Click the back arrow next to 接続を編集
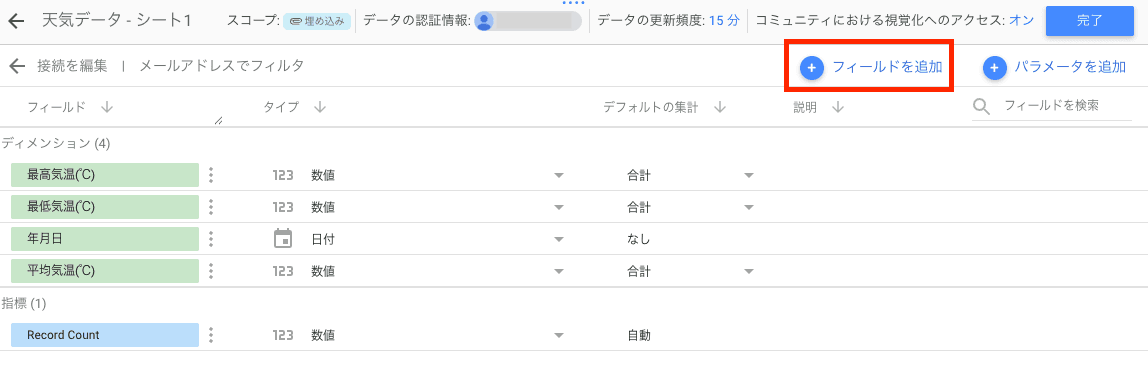Viewport: 1148px width, 377px height. pos(18,66)
